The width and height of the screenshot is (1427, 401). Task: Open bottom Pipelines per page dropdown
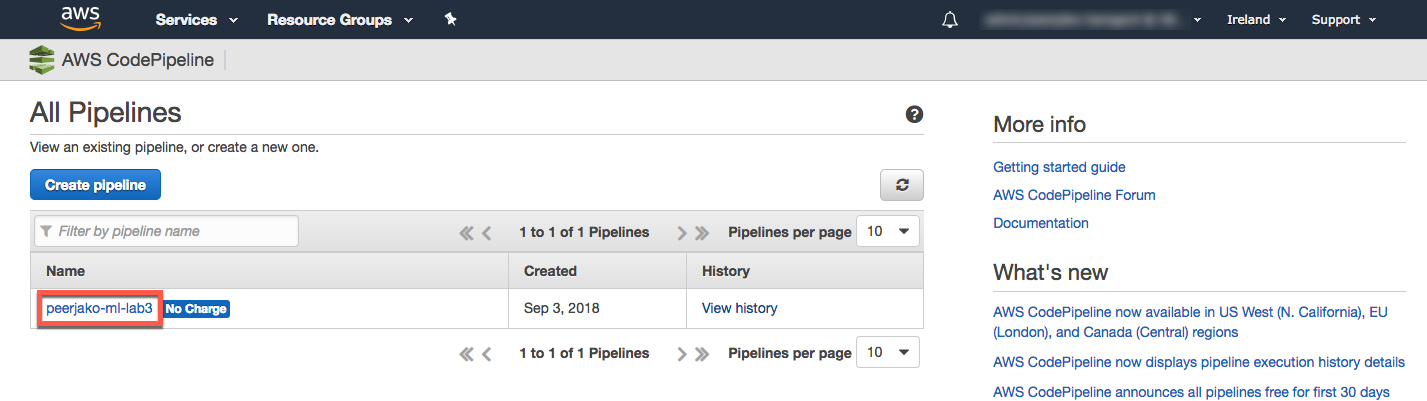tap(889, 353)
